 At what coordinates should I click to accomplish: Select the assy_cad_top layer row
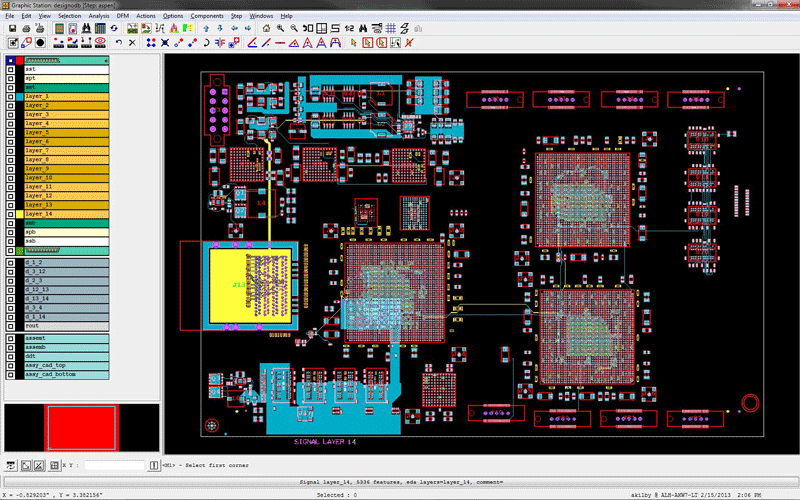[x=66, y=365]
